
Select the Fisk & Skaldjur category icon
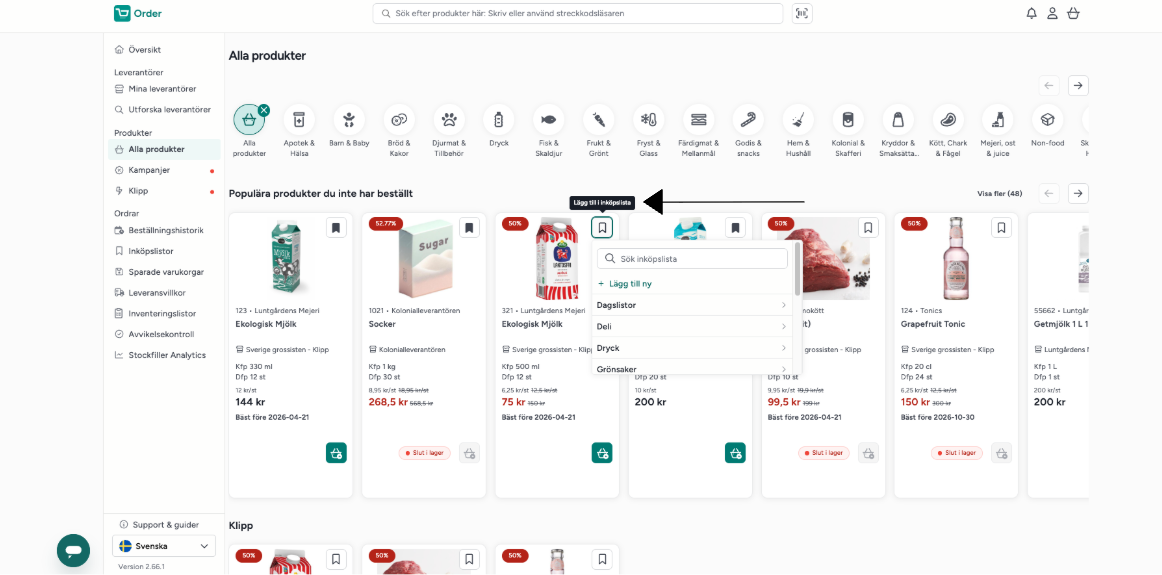coord(548,119)
